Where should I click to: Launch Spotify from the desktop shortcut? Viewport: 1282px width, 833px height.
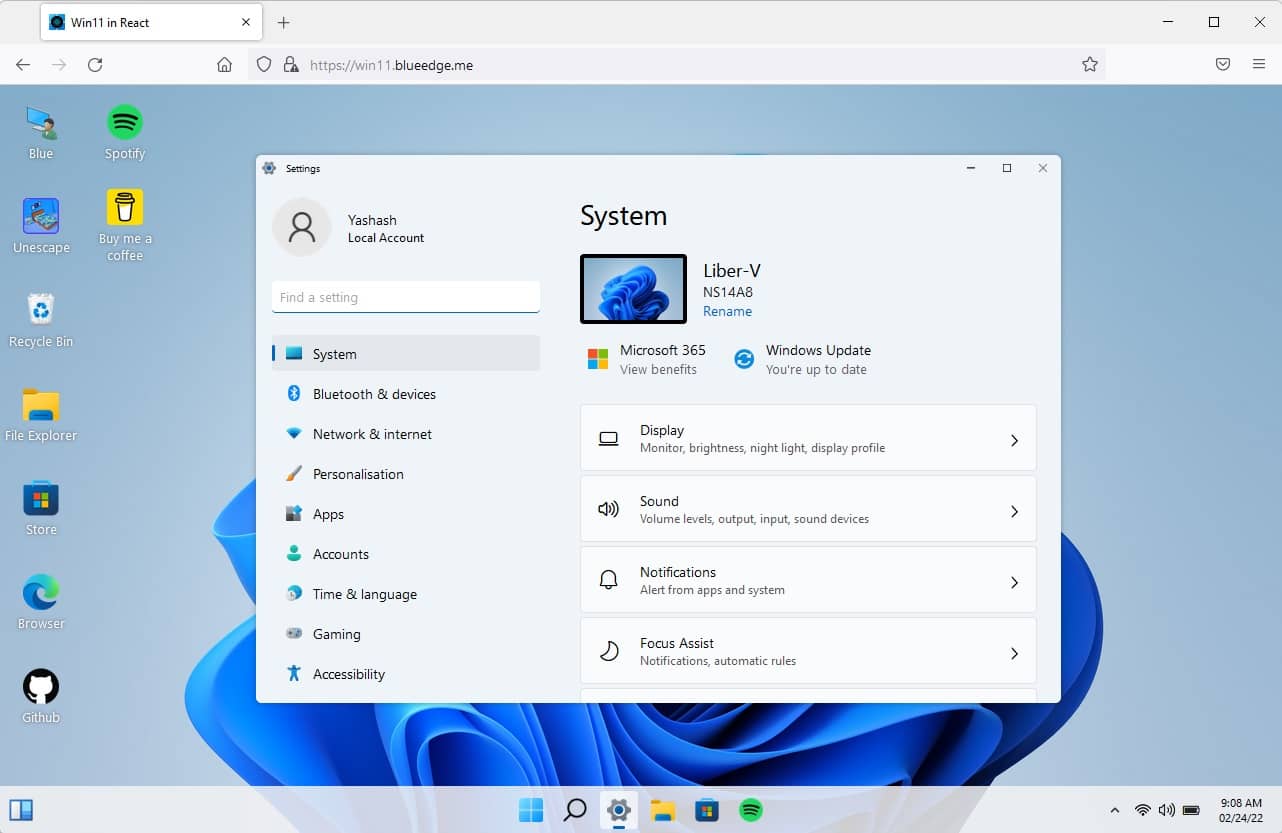(125, 132)
